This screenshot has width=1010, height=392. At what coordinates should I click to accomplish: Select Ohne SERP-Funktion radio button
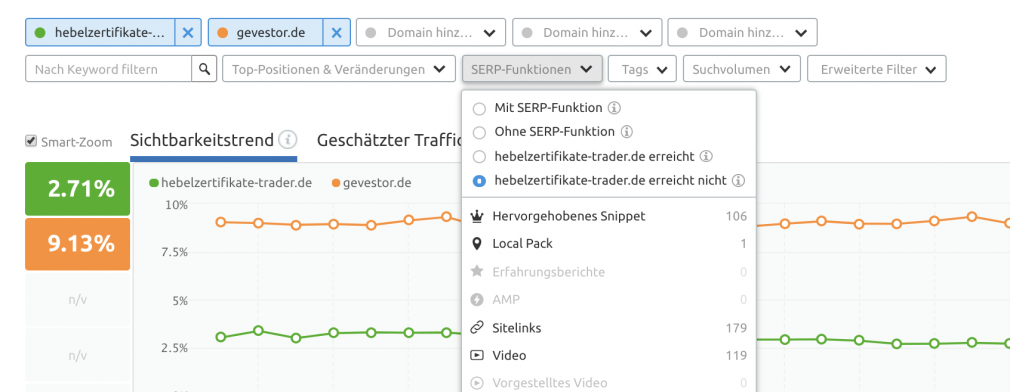[479, 133]
